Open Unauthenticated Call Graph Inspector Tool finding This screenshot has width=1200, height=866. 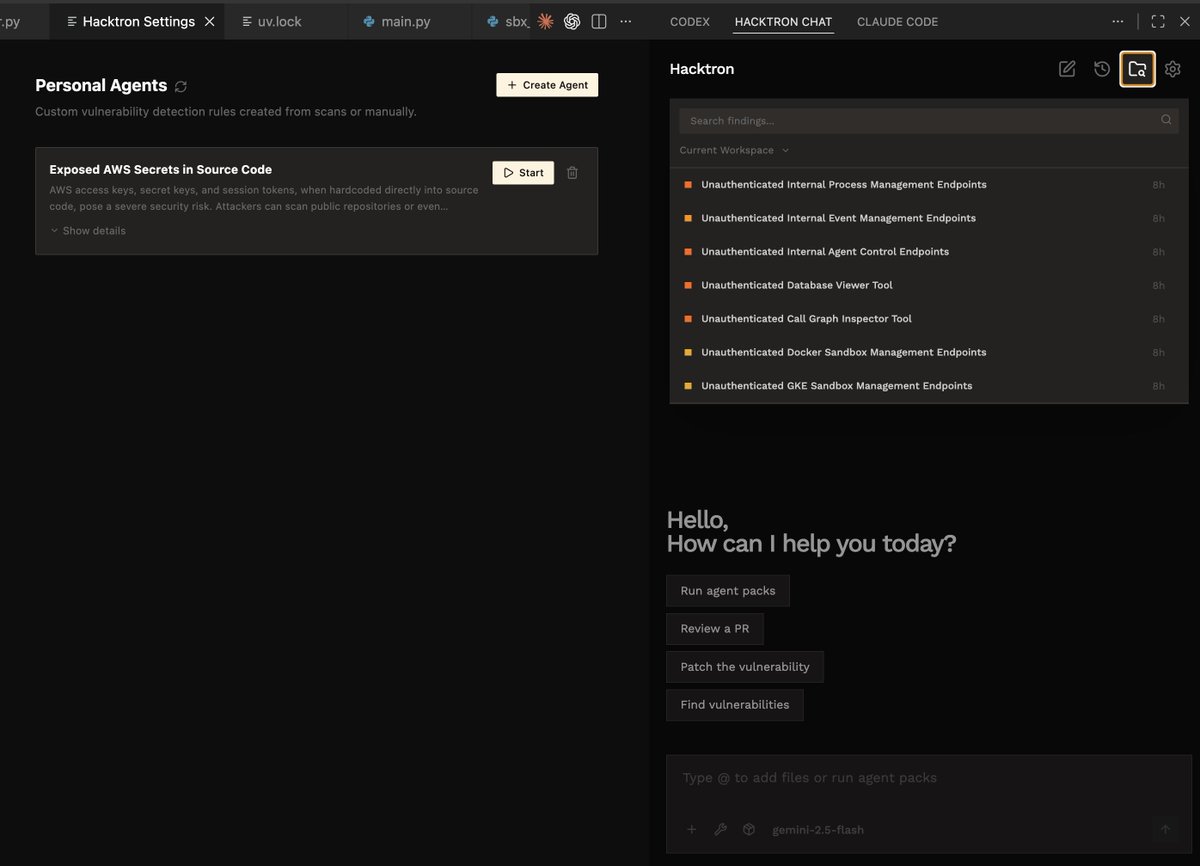click(929, 319)
